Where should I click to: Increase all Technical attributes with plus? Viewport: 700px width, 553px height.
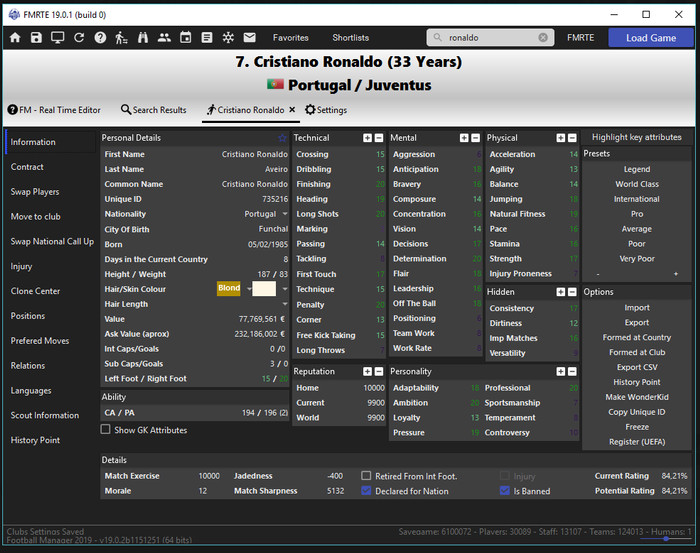(367, 138)
